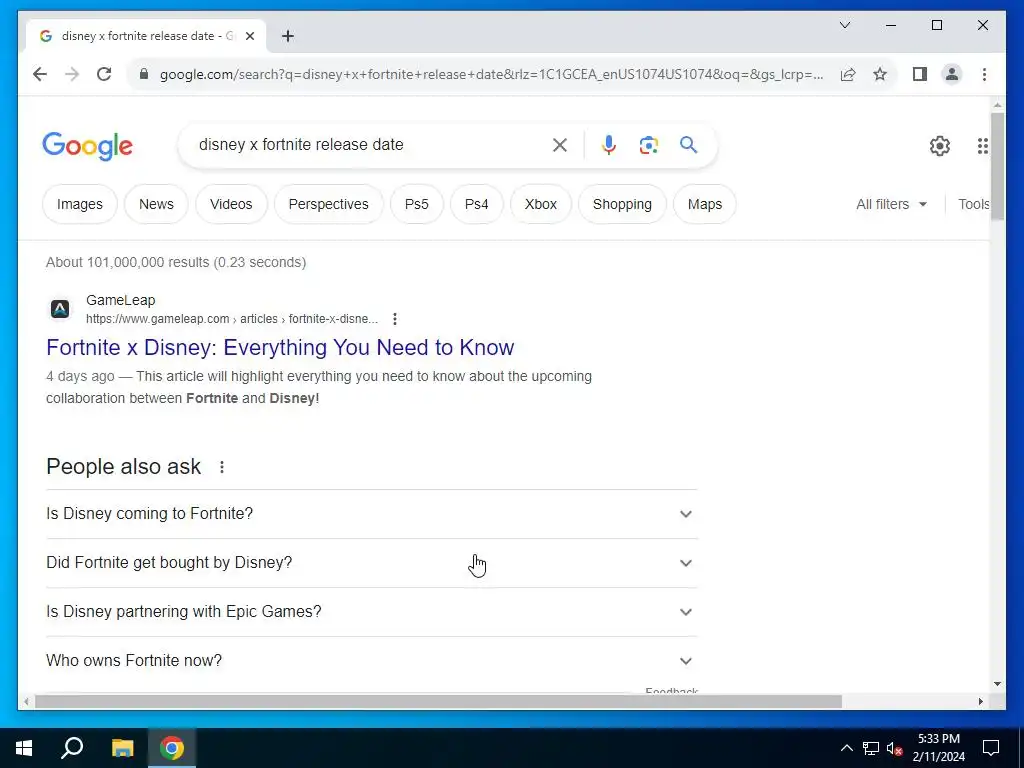Viewport: 1024px width, 768px height.
Task: Start voice search with the microphone icon
Action: pyautogui.click(x=609, y=145)
